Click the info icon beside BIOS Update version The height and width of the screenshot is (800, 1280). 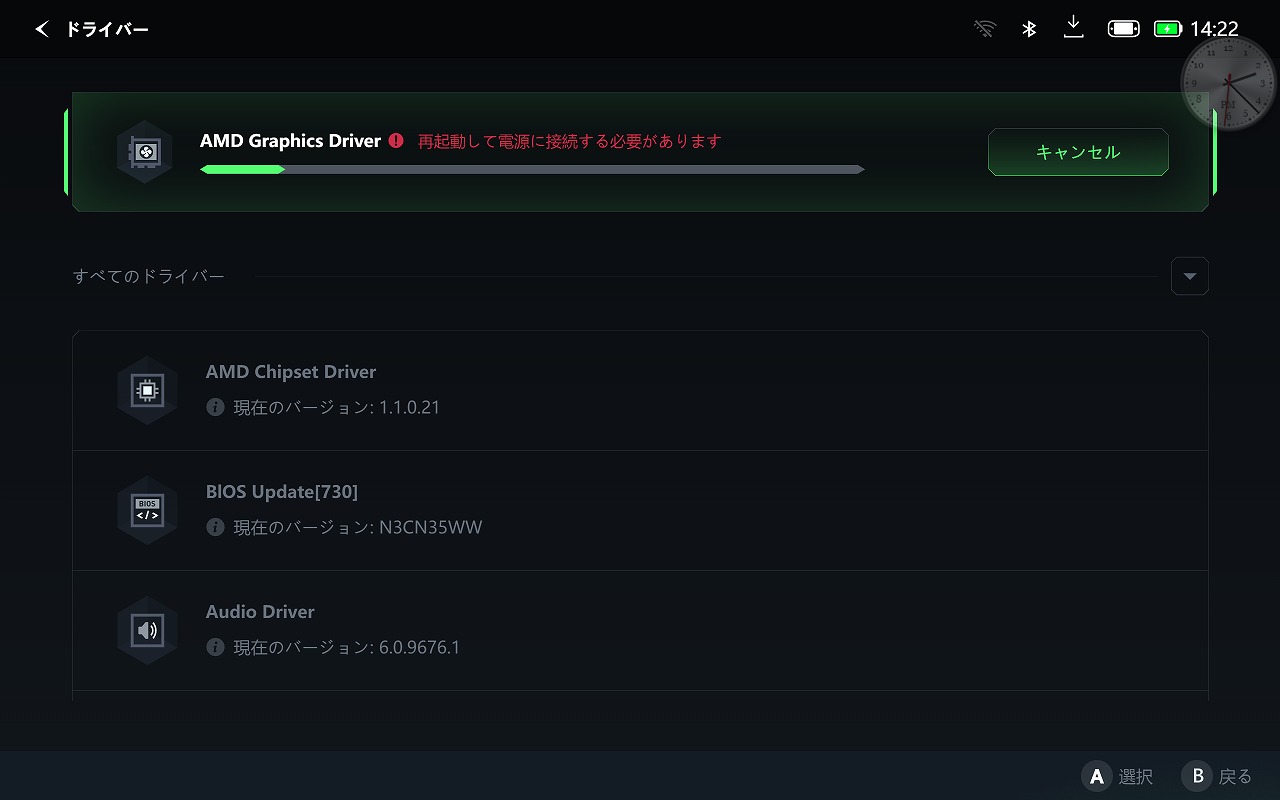click(215, 527)
